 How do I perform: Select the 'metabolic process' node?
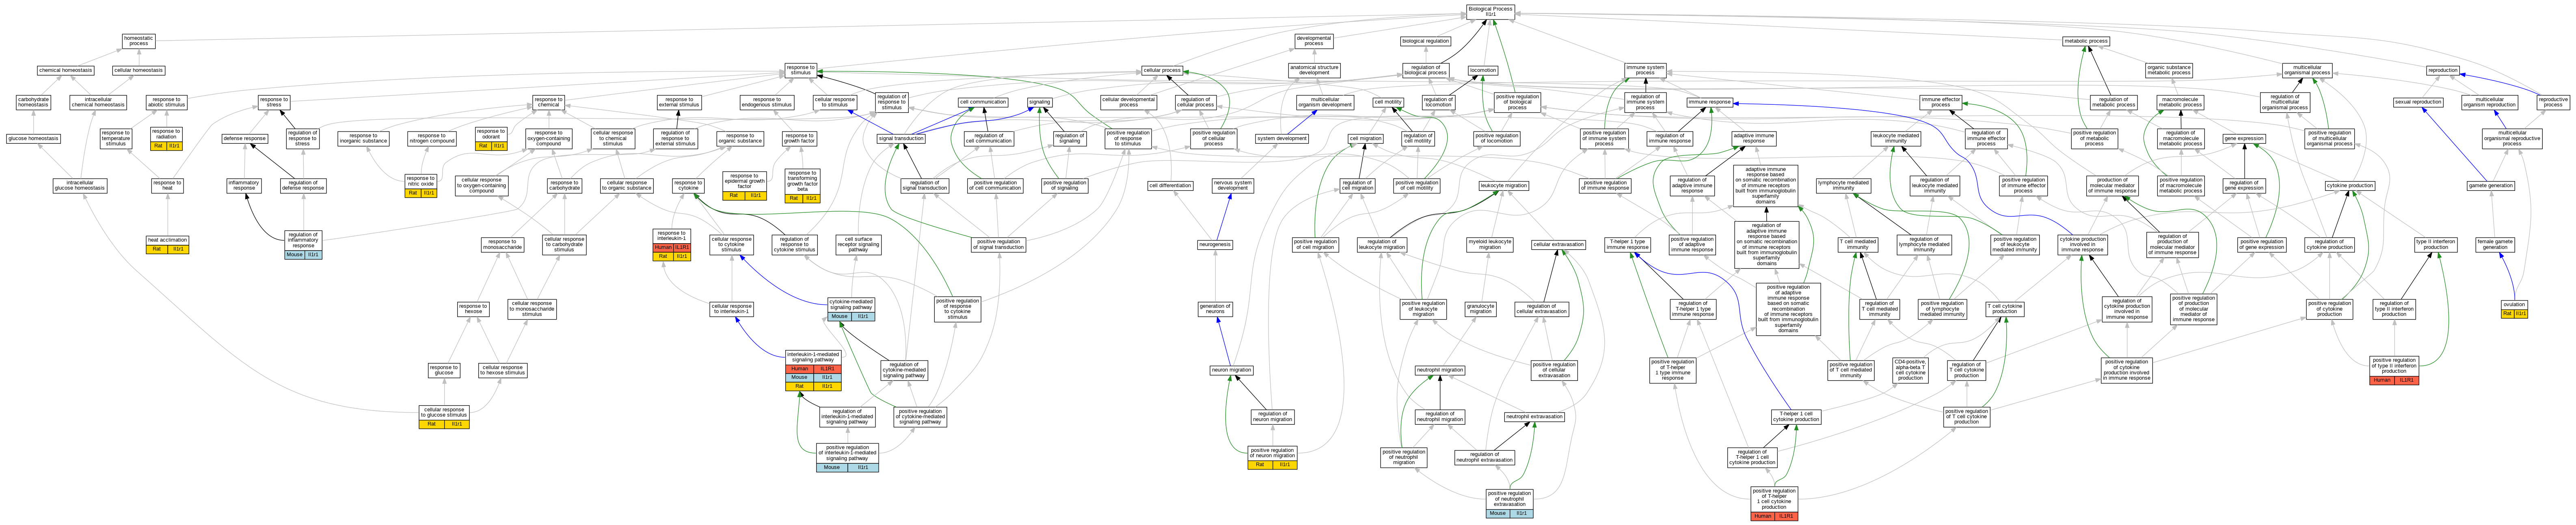(2086, 41)
